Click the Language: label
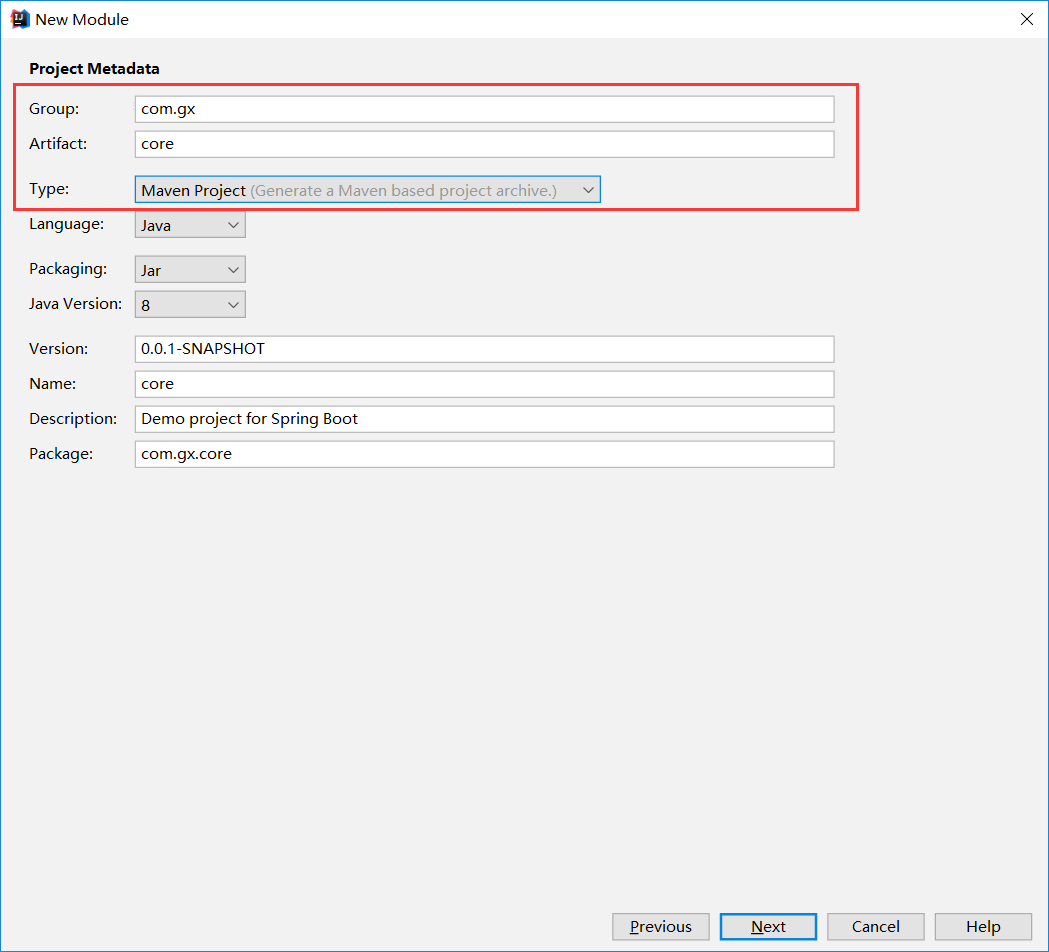The width and height of the screenshot is (1049, 952). pos(67,224)
